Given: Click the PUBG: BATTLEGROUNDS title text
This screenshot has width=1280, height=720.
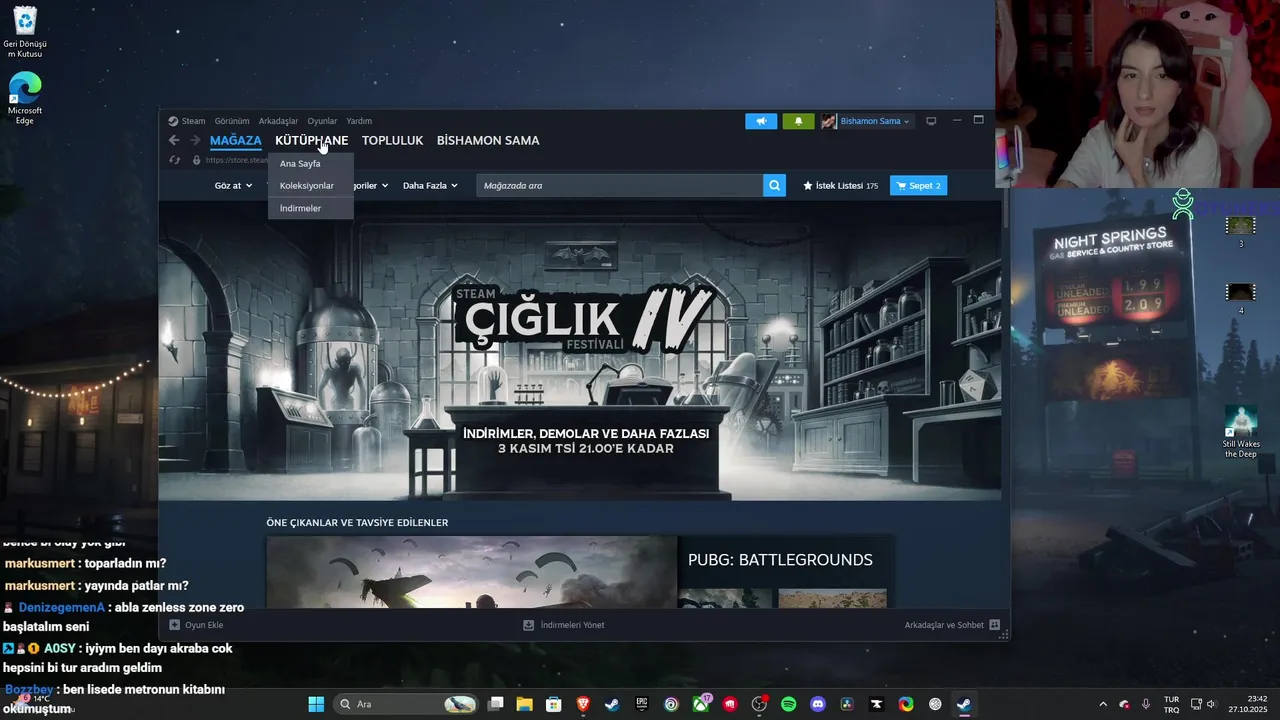Looking at the screenshot, I should click(x=780, y=560).
